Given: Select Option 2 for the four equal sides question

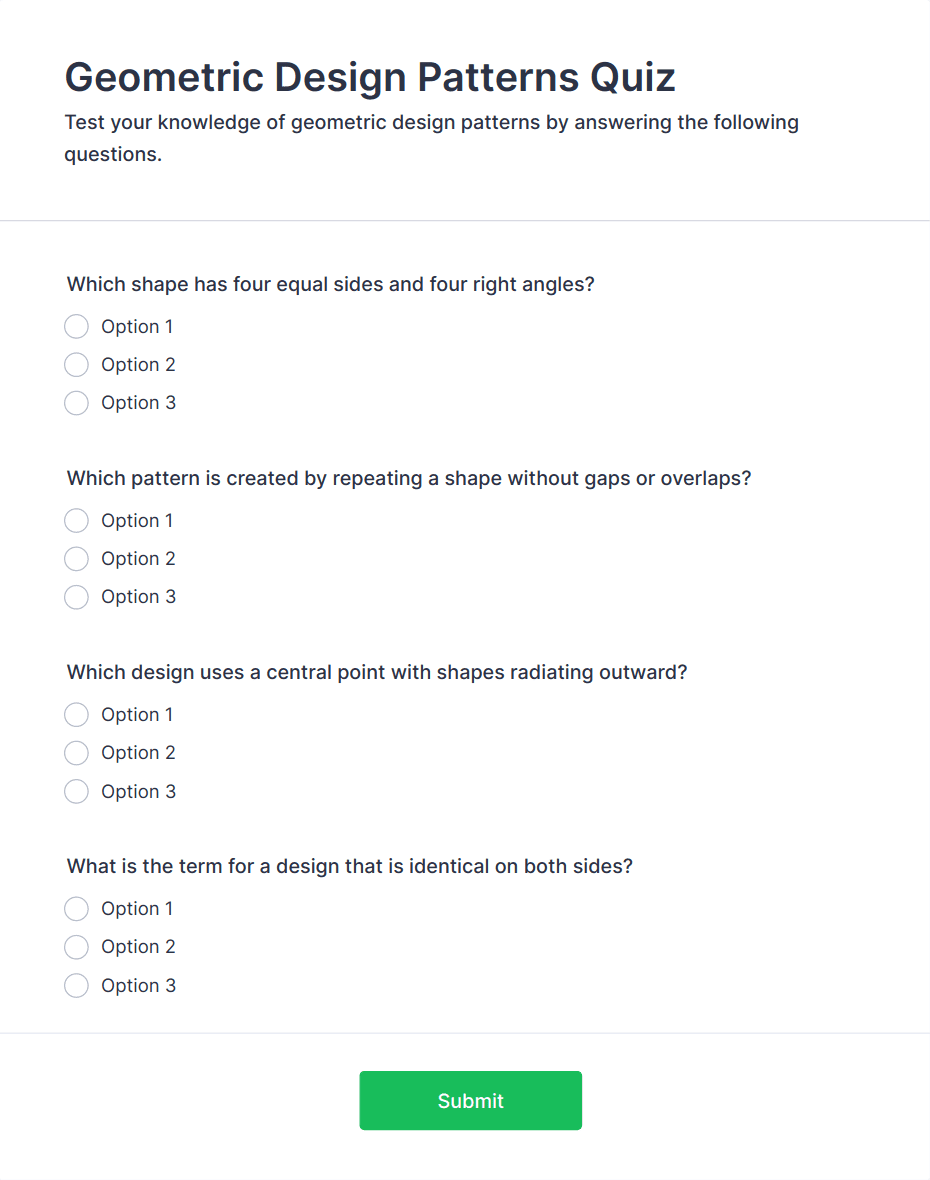Looking at the screenshot, I should coord(76,364).
